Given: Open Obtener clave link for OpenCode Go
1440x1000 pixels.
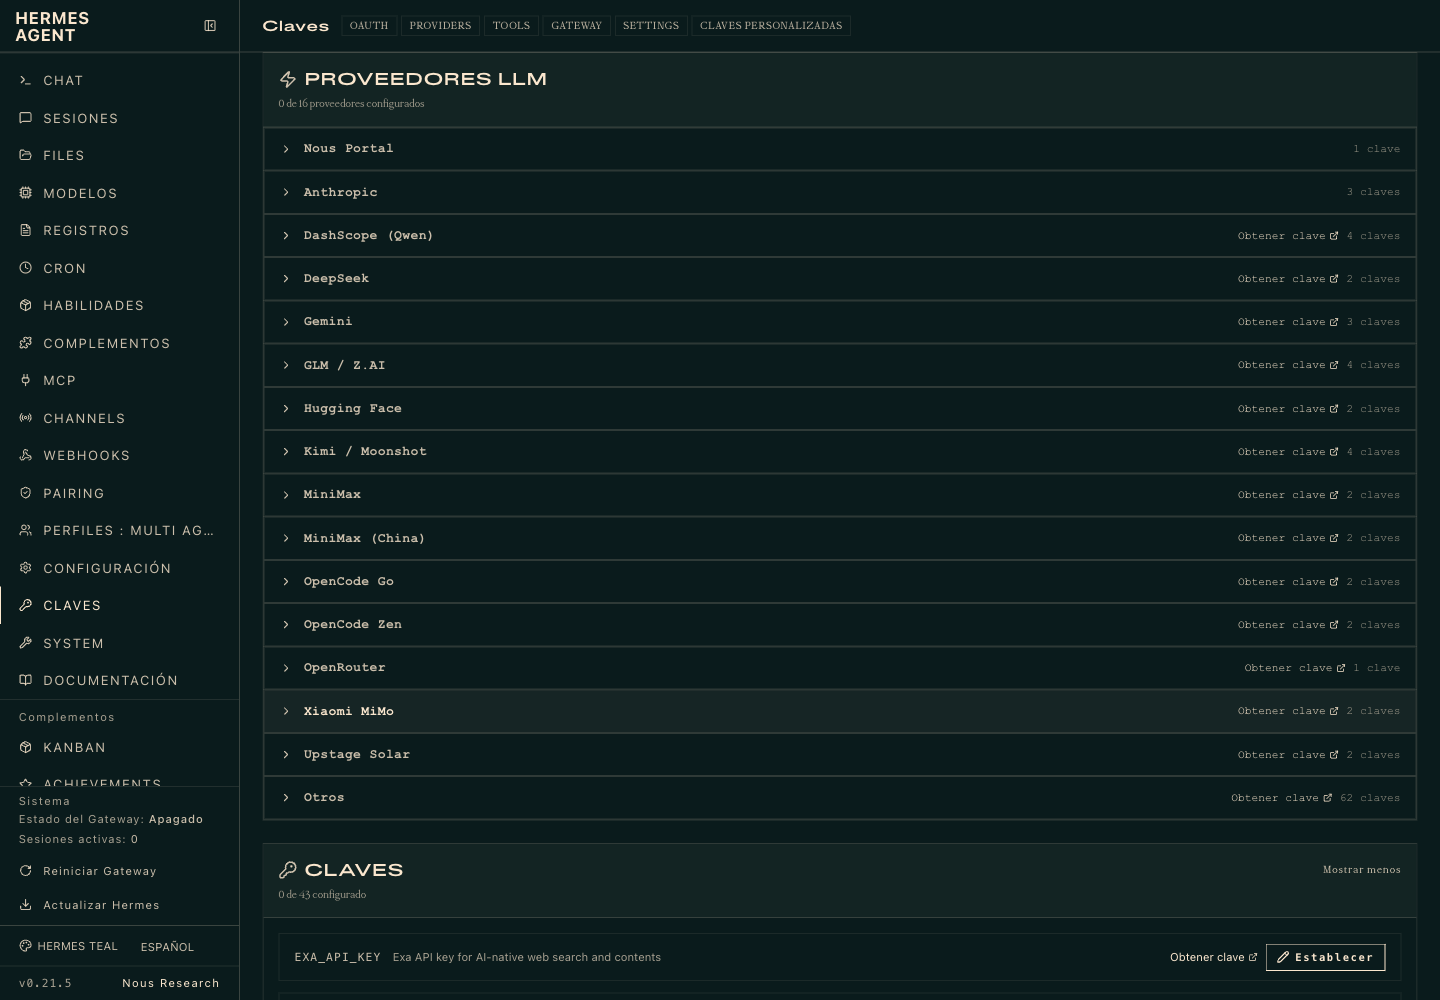Looking at the screenshot, I should [x=1288, y=582].
